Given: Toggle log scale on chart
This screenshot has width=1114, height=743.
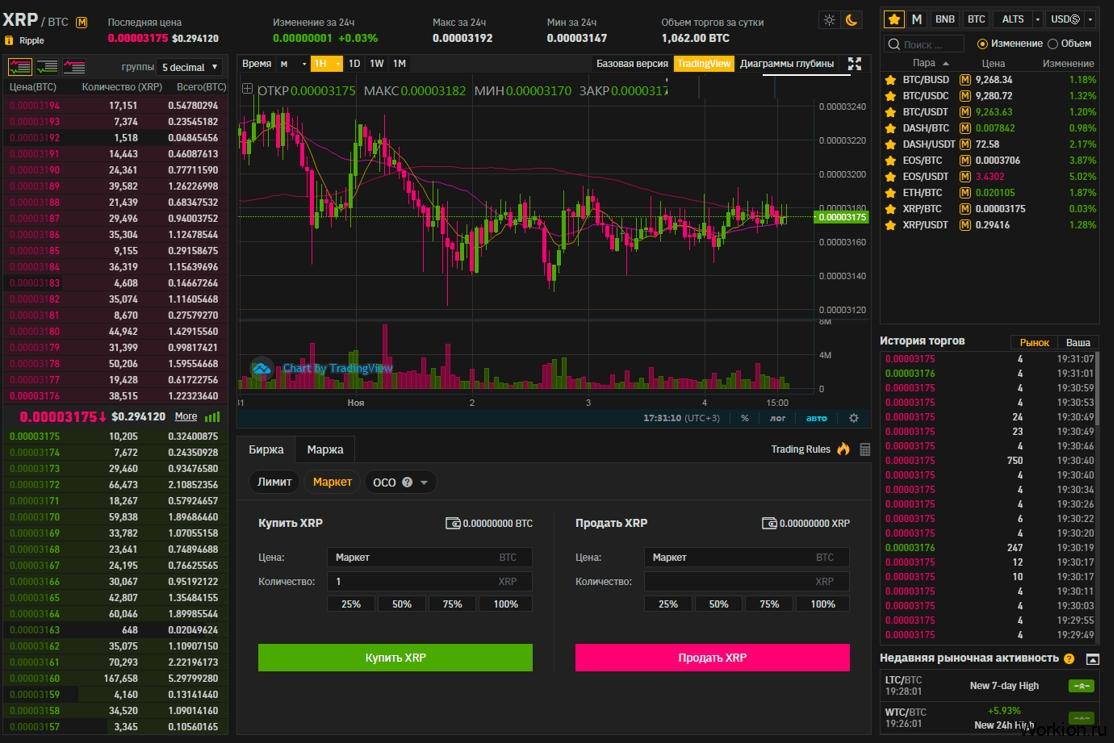Looking at the screenshot, I should (778, 418).
